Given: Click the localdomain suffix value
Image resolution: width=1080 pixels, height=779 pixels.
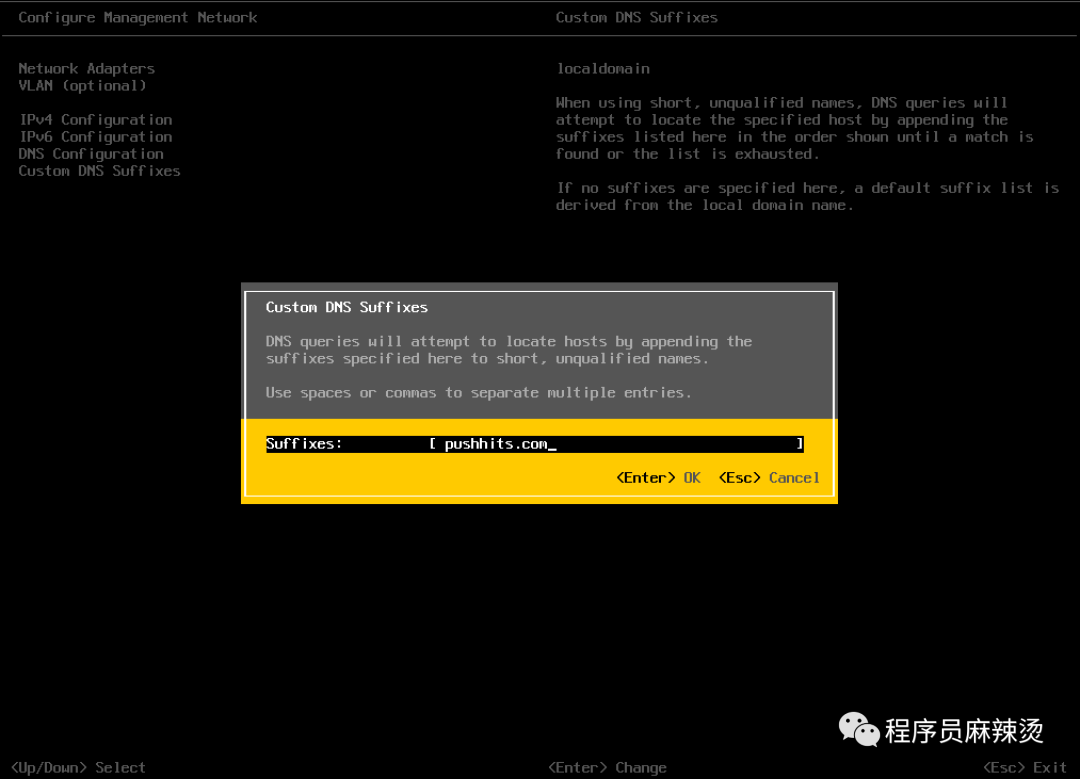Looking at the screenshot, I should click(603, 68).
